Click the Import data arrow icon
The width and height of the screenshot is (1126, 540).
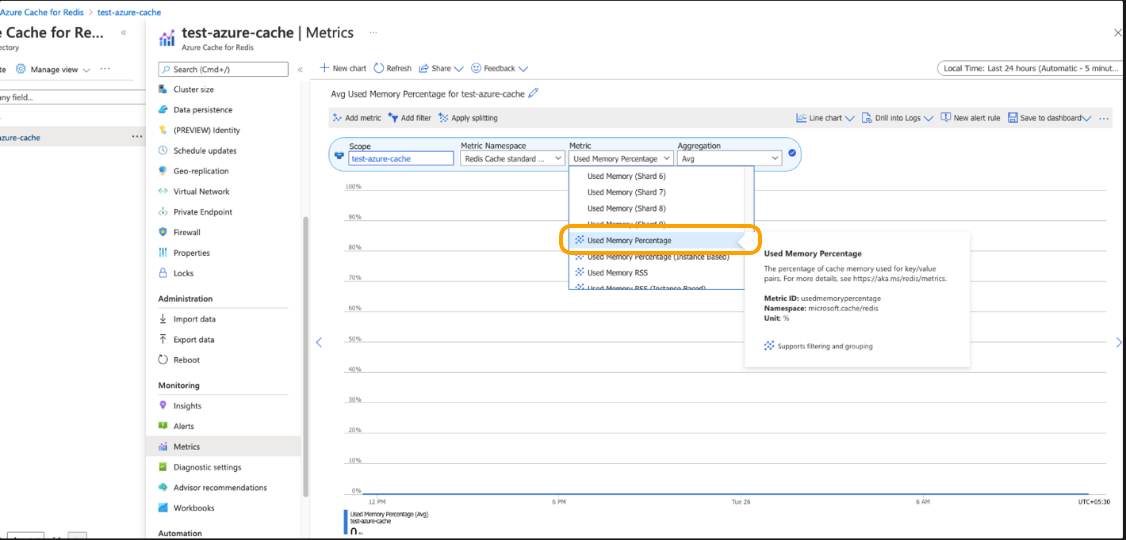[x=162, y=319]
